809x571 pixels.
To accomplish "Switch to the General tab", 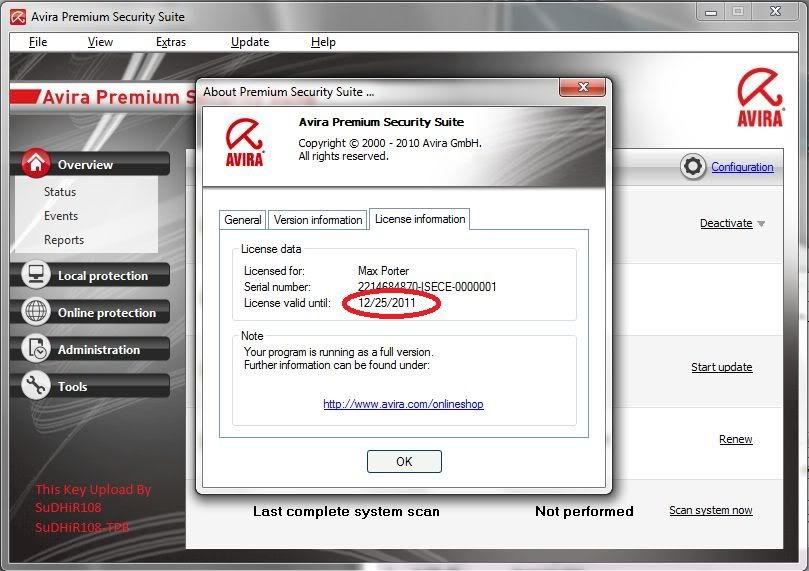I will (243, 220).
